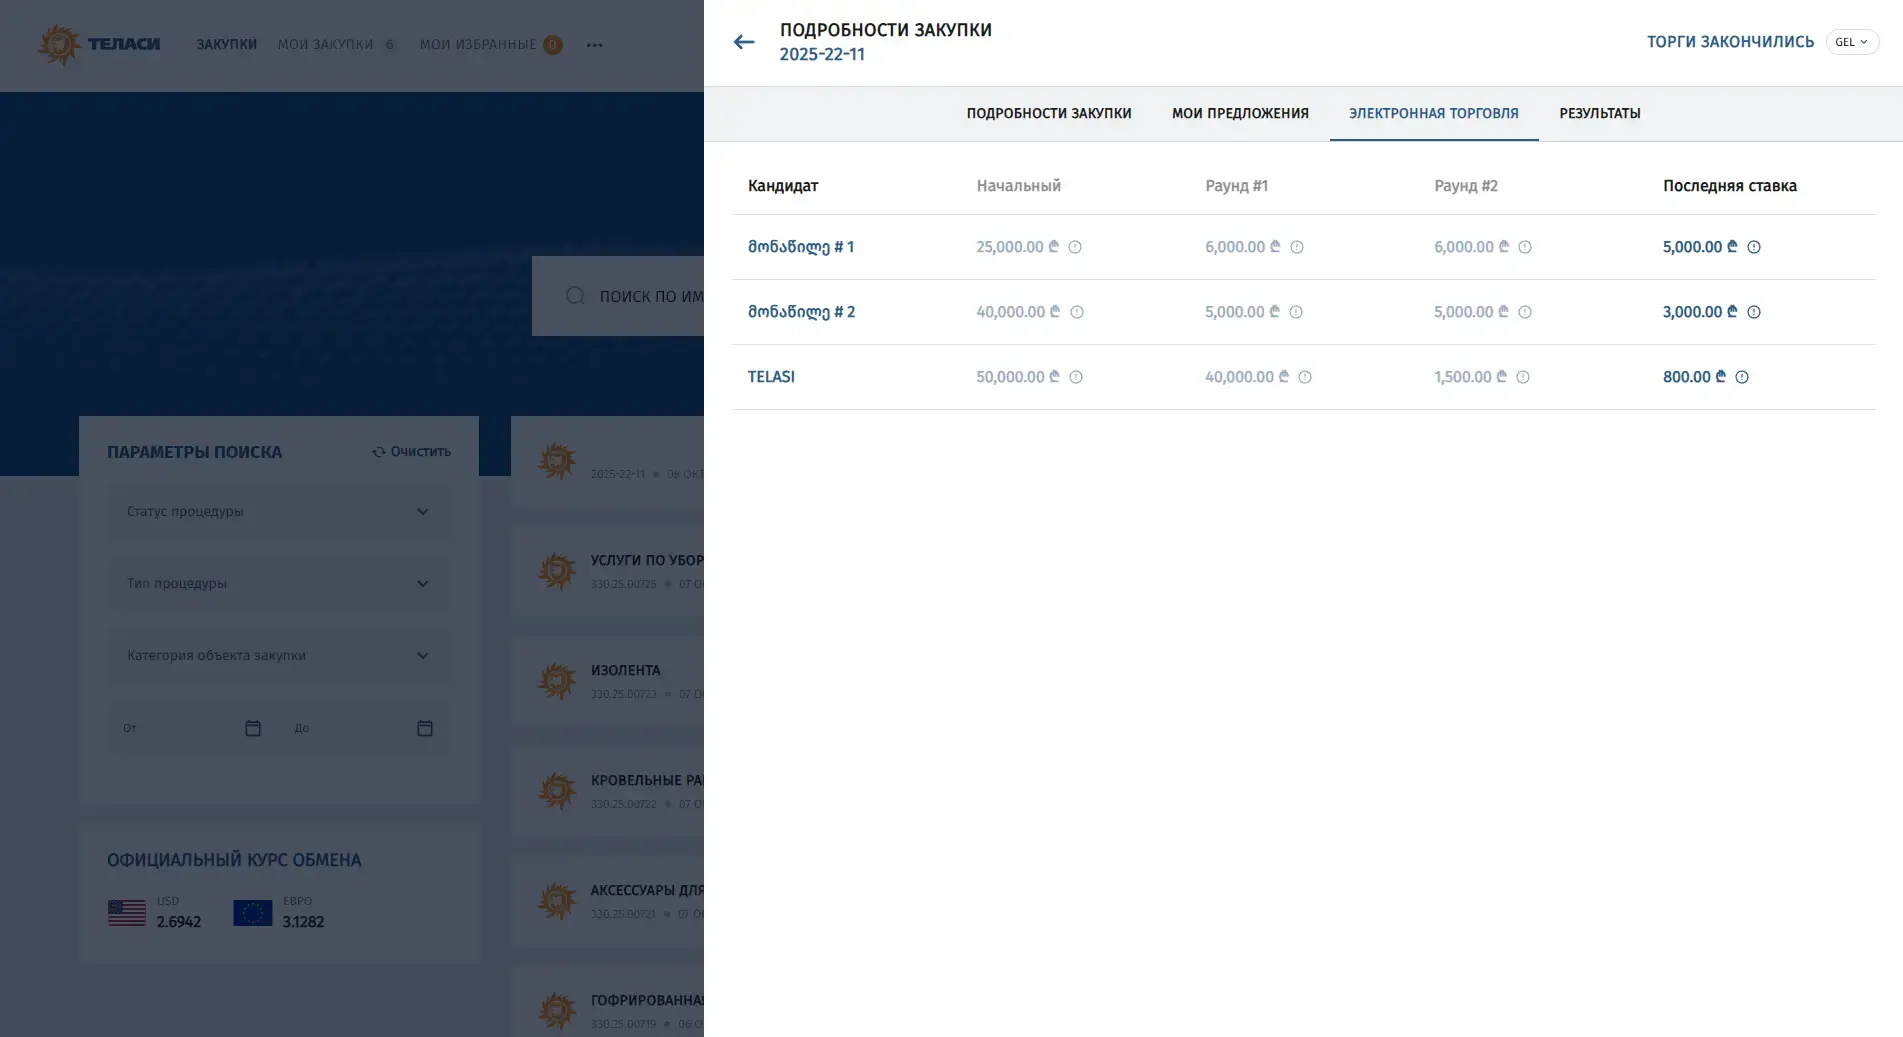
Task: Open the GEL currency dropdown
Action: tap(1851, 42)
